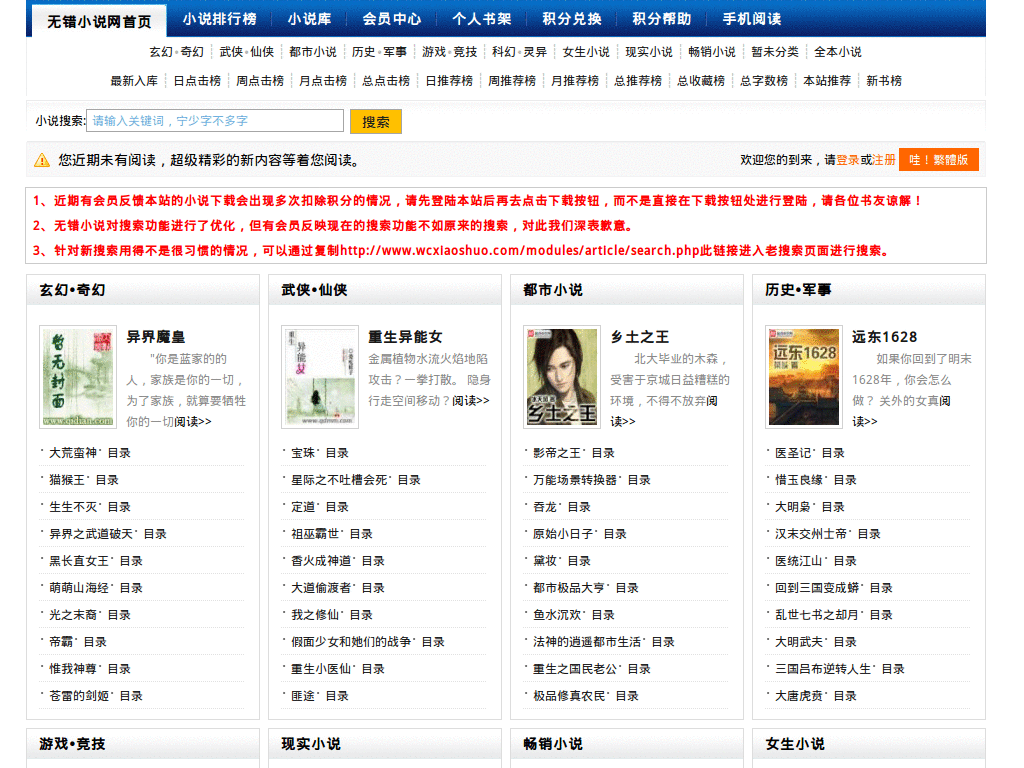Click the 注册 register link

[884, 158]
